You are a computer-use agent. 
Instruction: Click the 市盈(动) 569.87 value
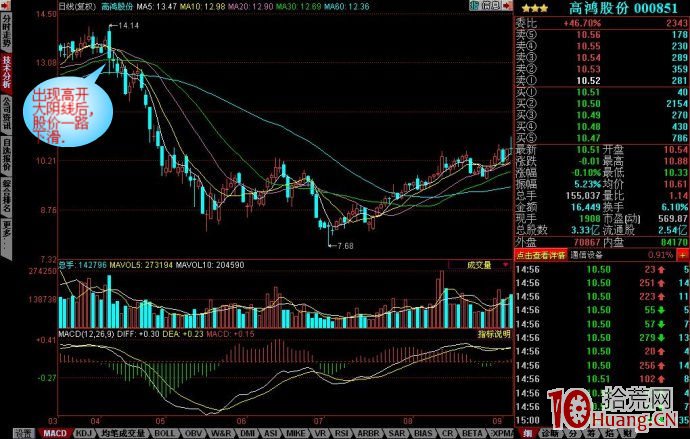click(672, 219)
